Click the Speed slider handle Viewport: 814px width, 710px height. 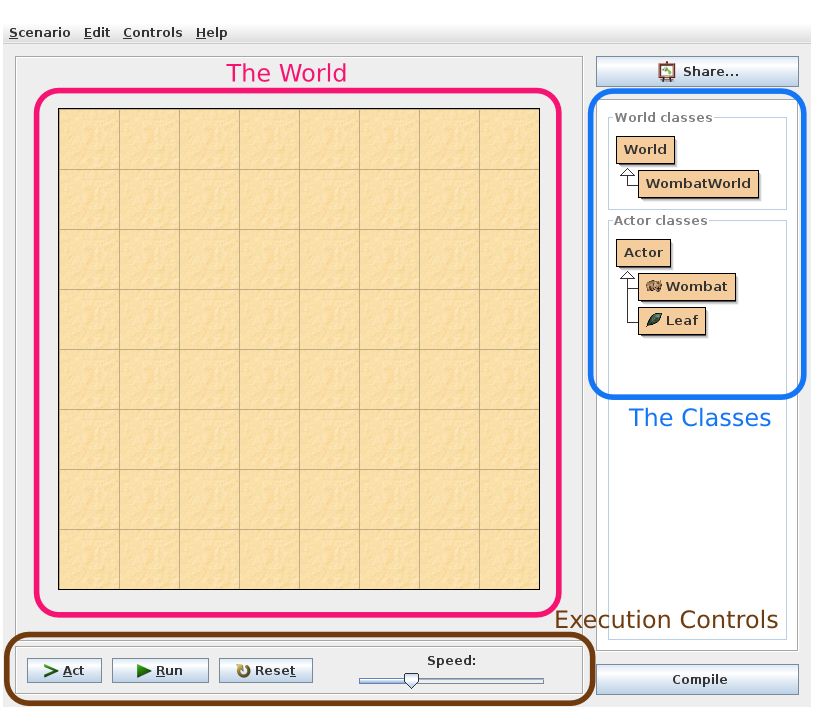[410, 681]
